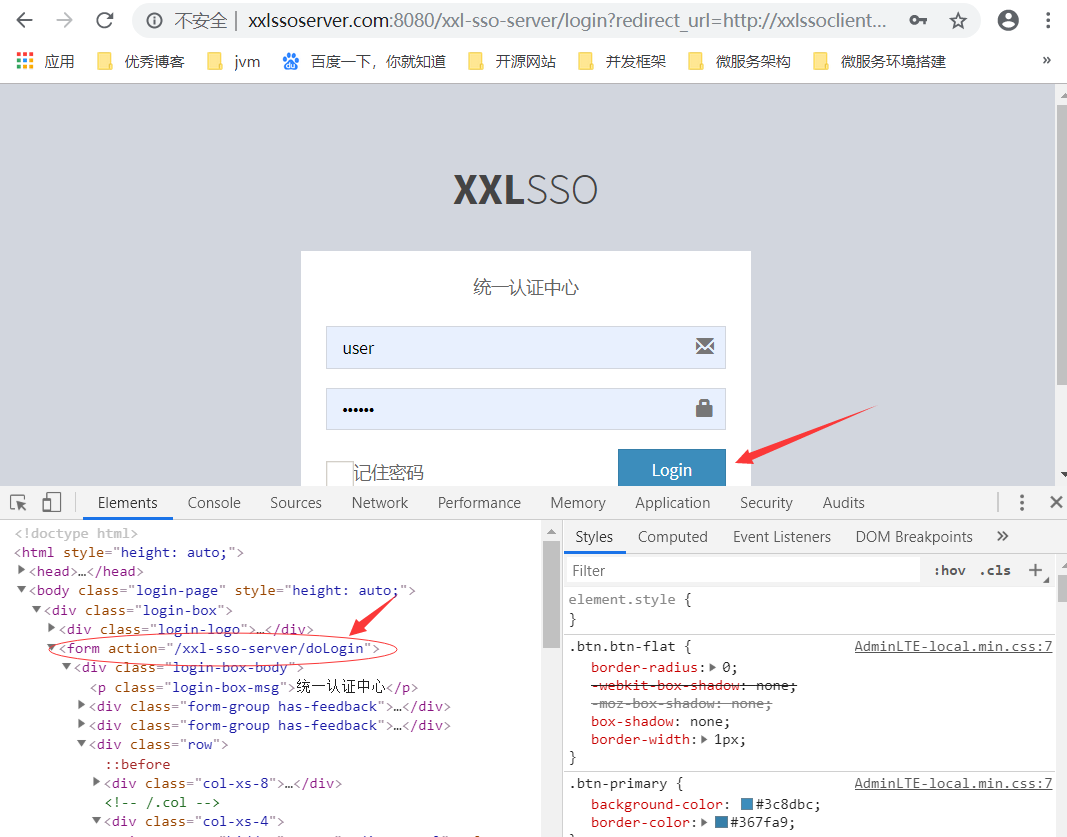Viewport: 1067px width, 837px height.
Task: Reload the current page
Action: coord(105,20)
